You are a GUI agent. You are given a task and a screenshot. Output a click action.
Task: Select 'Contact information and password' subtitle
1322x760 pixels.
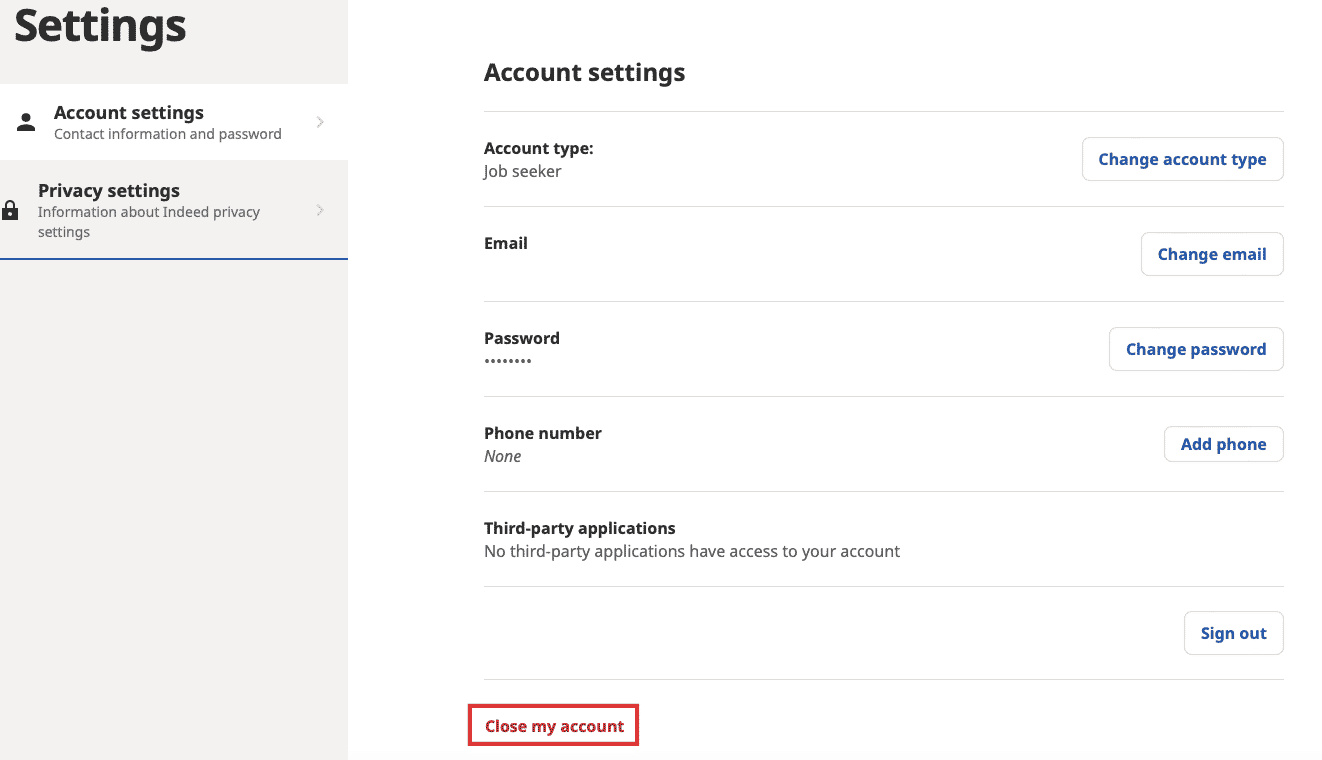168,134
